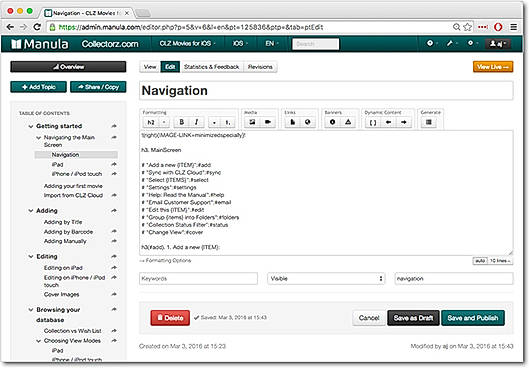The image size is (529, 368).
Task: Open the Visible visibility dropdown
Action: pos(326,279)
